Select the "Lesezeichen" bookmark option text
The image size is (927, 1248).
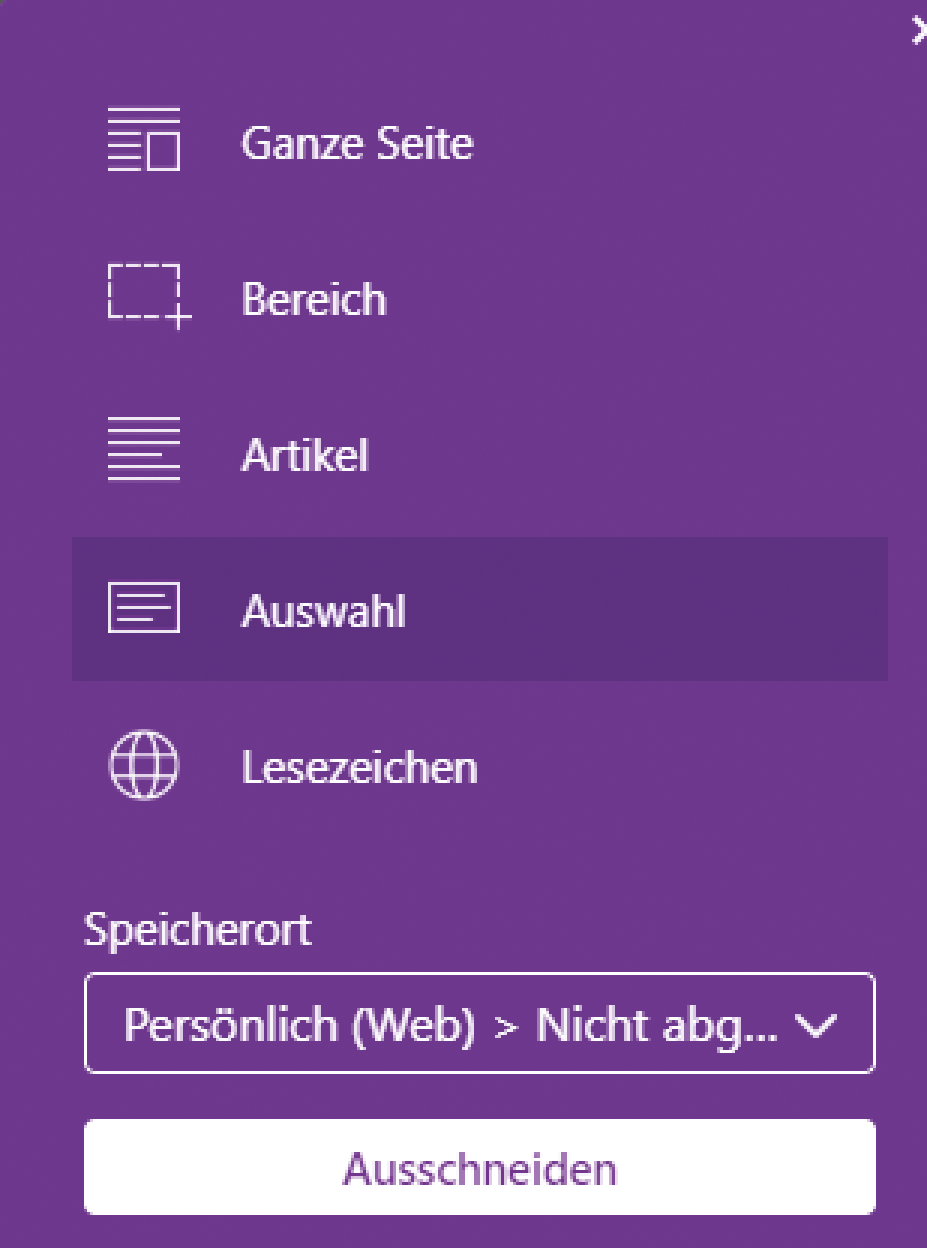tap(359, 768)
